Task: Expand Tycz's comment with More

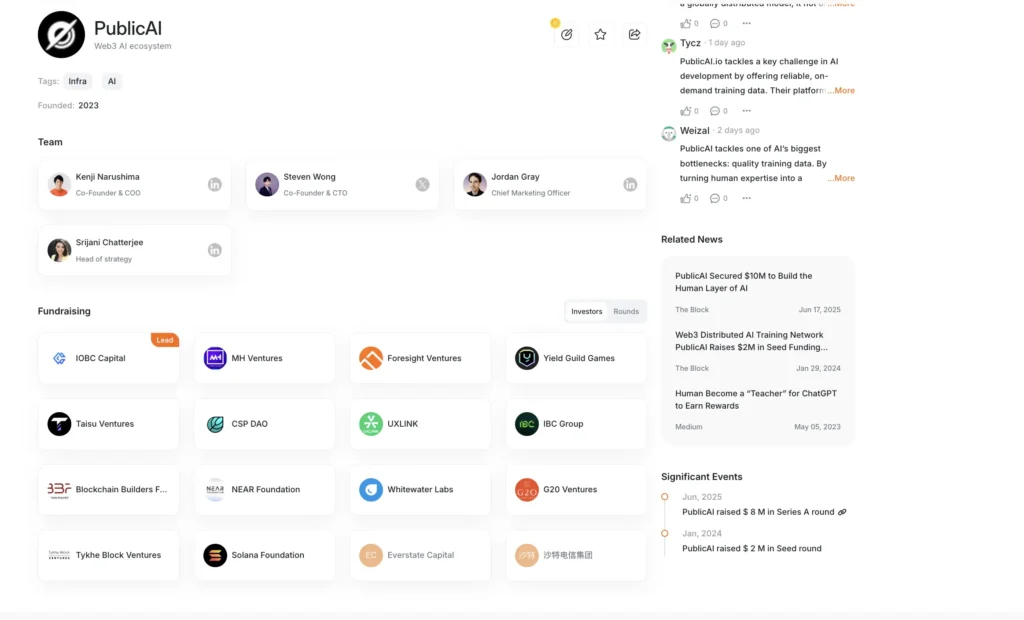Action: (x=841, y=91)
